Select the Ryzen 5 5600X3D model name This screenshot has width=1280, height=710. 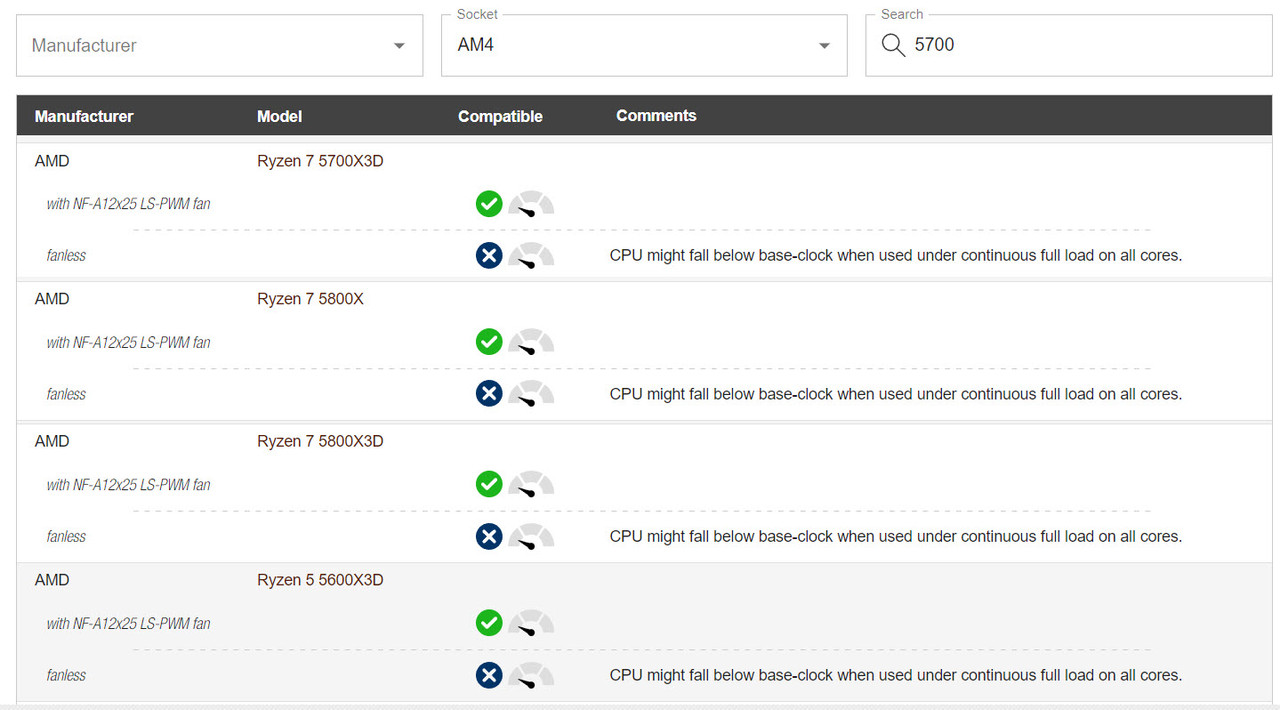point(320,580)
